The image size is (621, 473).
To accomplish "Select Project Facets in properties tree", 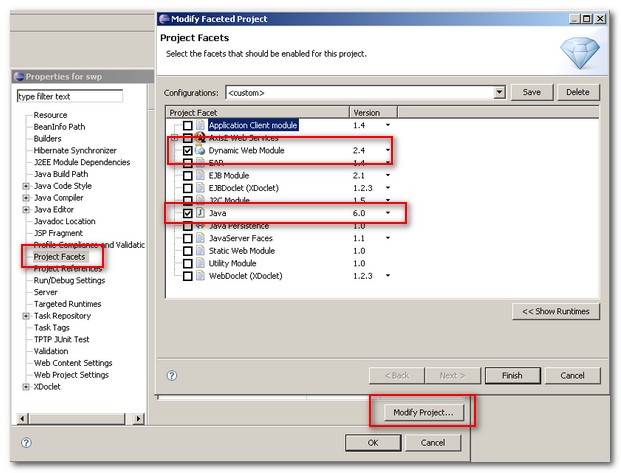I will (59, 257).
